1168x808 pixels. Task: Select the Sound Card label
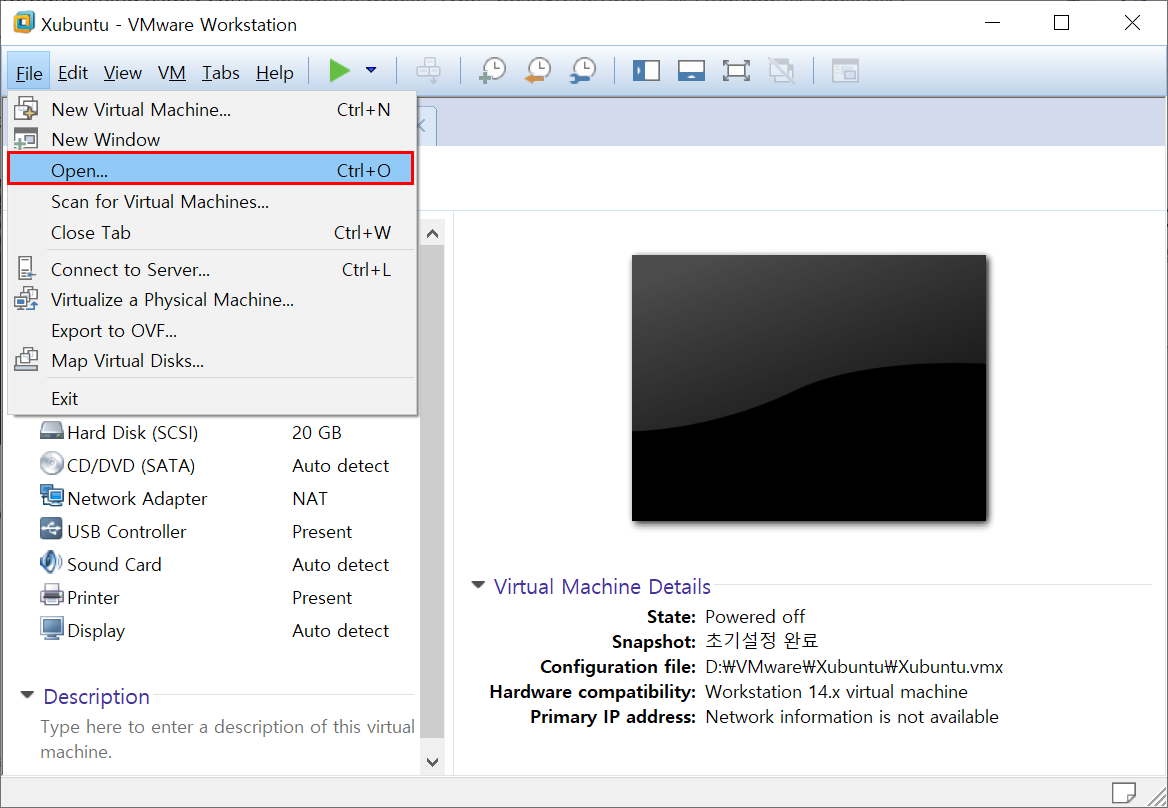(114, 564)
